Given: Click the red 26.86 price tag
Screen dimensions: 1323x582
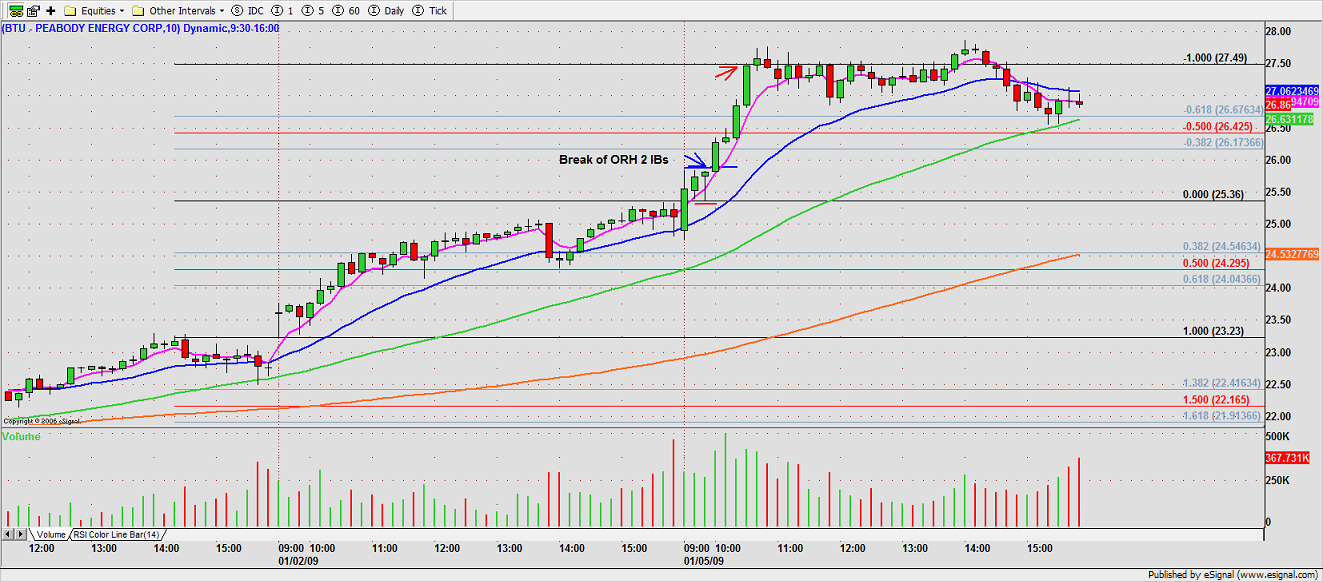Looking at the screenshot, I should click(x=1276, y=103).
